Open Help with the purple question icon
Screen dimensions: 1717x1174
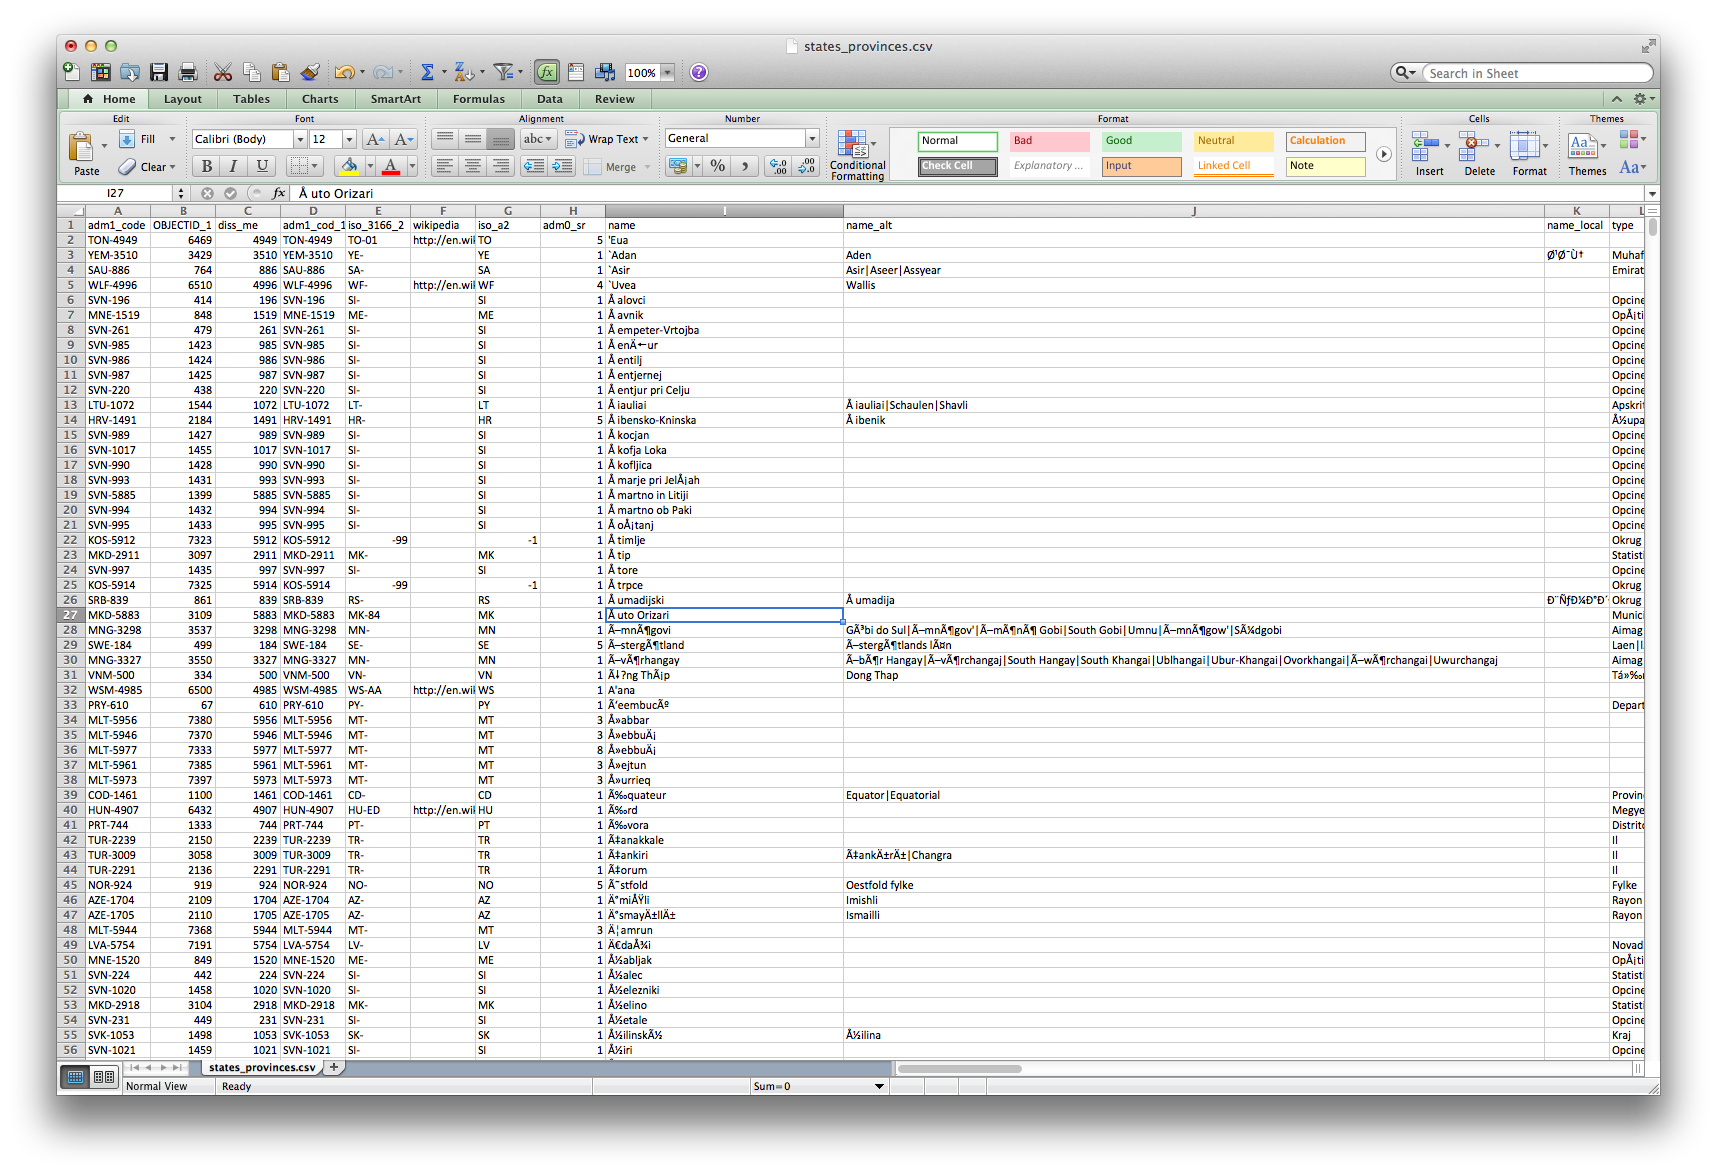(x=699, y=72)
